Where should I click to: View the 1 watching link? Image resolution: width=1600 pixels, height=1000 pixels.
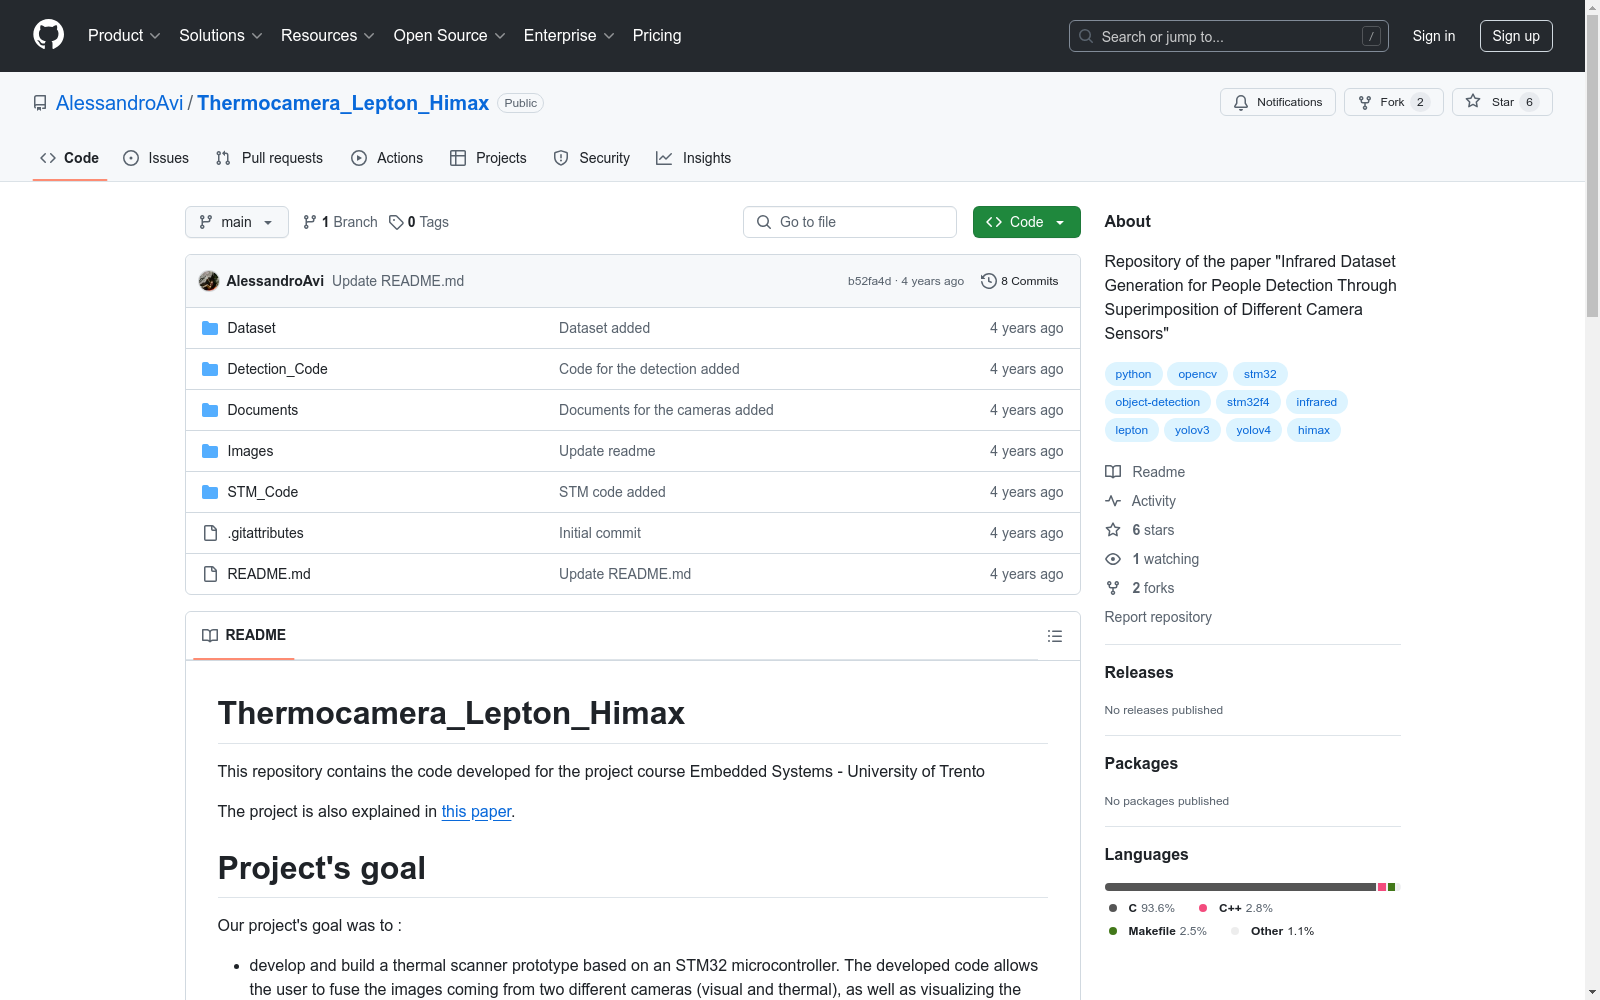coord(1152,559)
